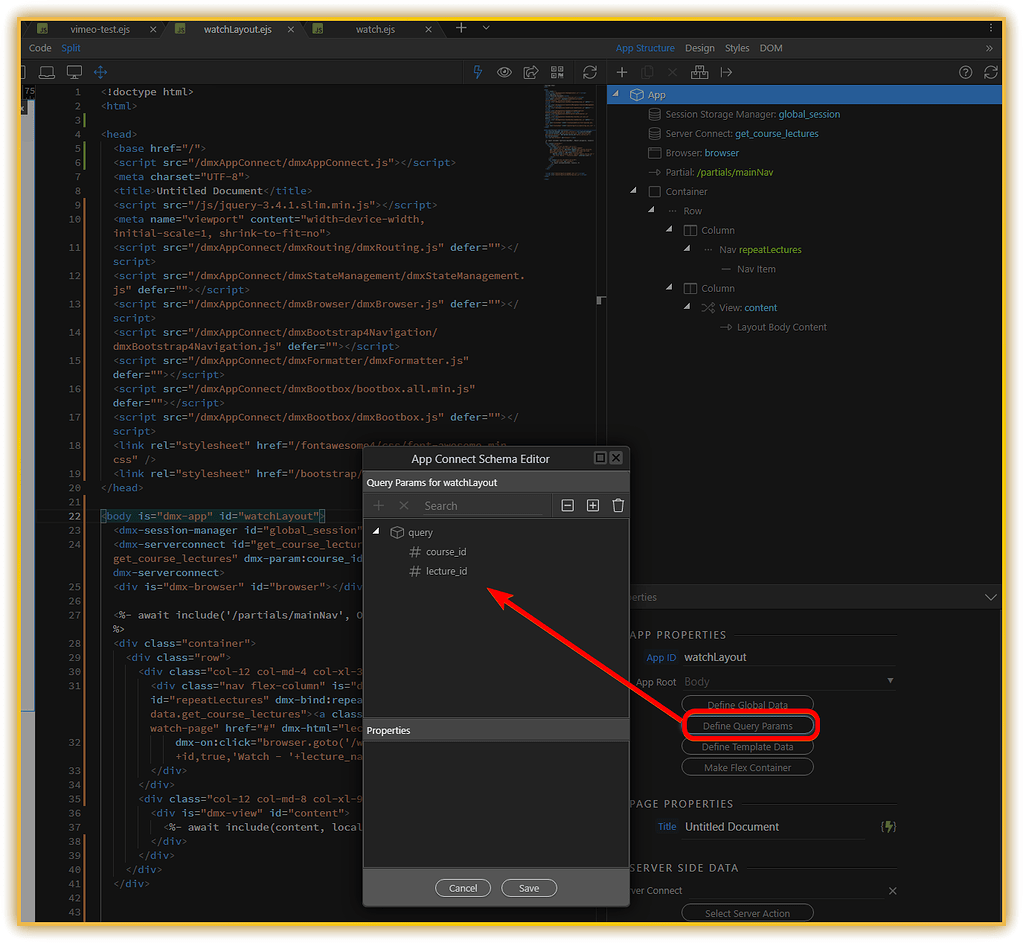
Task: Collapse the Container node in App Structure
Action: point(631,191)
